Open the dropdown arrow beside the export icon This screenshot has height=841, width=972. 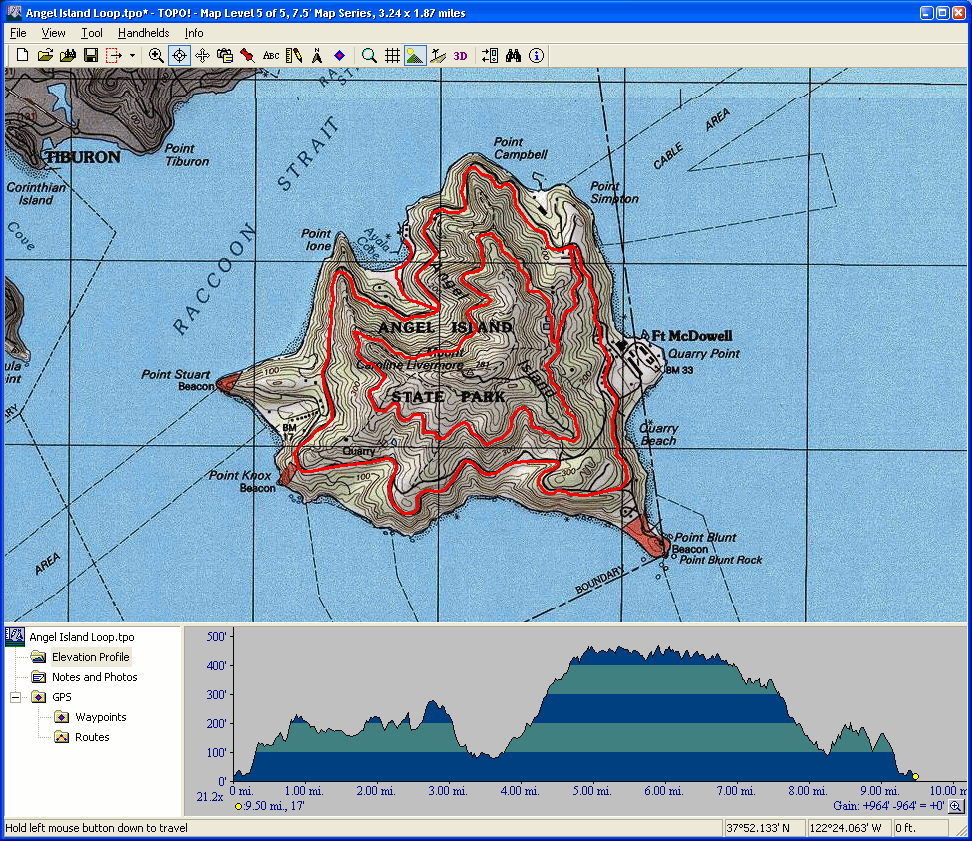tap(132, 56)
